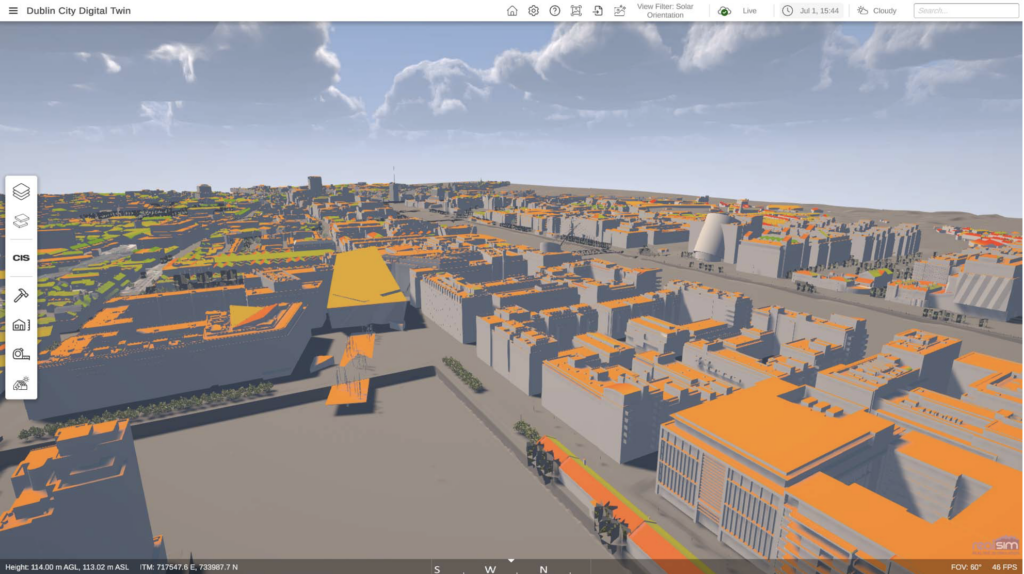This screenshot has width=1024, height=574.
Task: Click the screenshot image icon
Action: point(619,10)
